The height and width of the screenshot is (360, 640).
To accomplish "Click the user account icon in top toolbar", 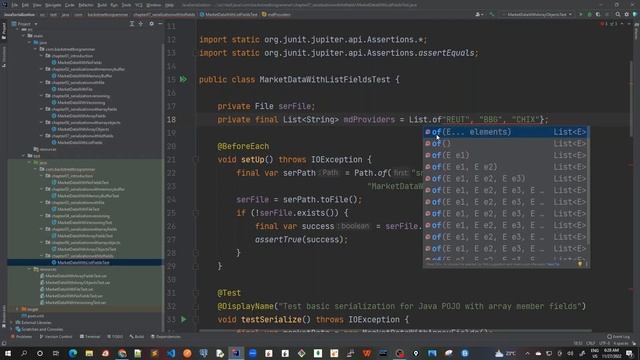I will click(479, 14).
